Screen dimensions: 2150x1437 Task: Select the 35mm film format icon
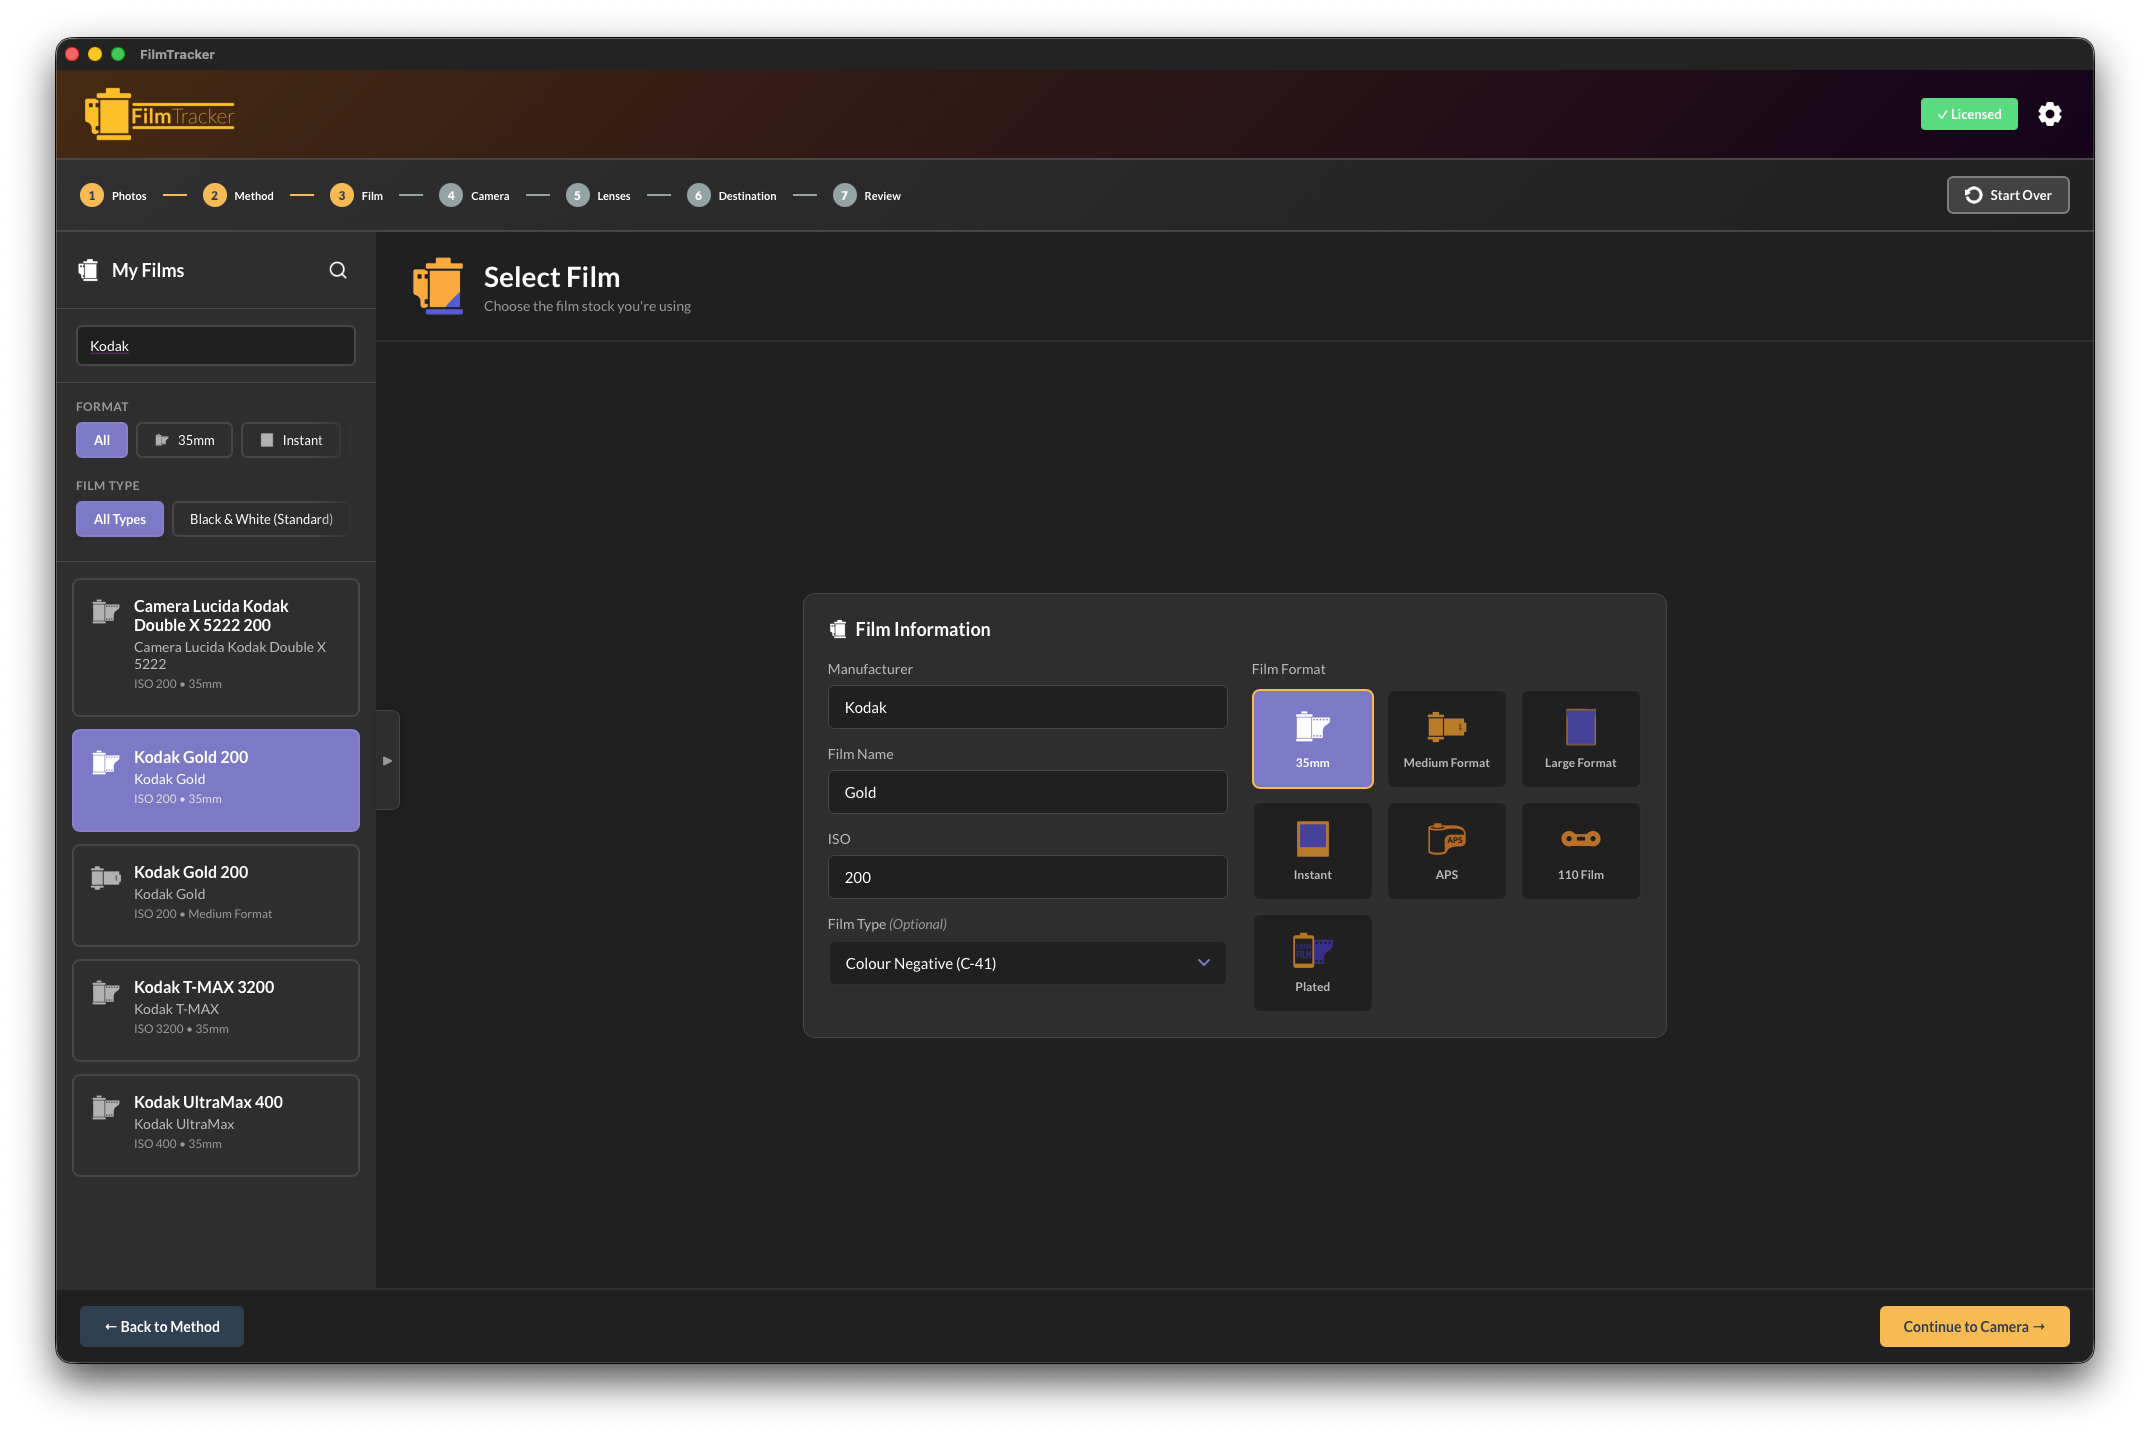pyautogui.click(x=1312, y=738)
